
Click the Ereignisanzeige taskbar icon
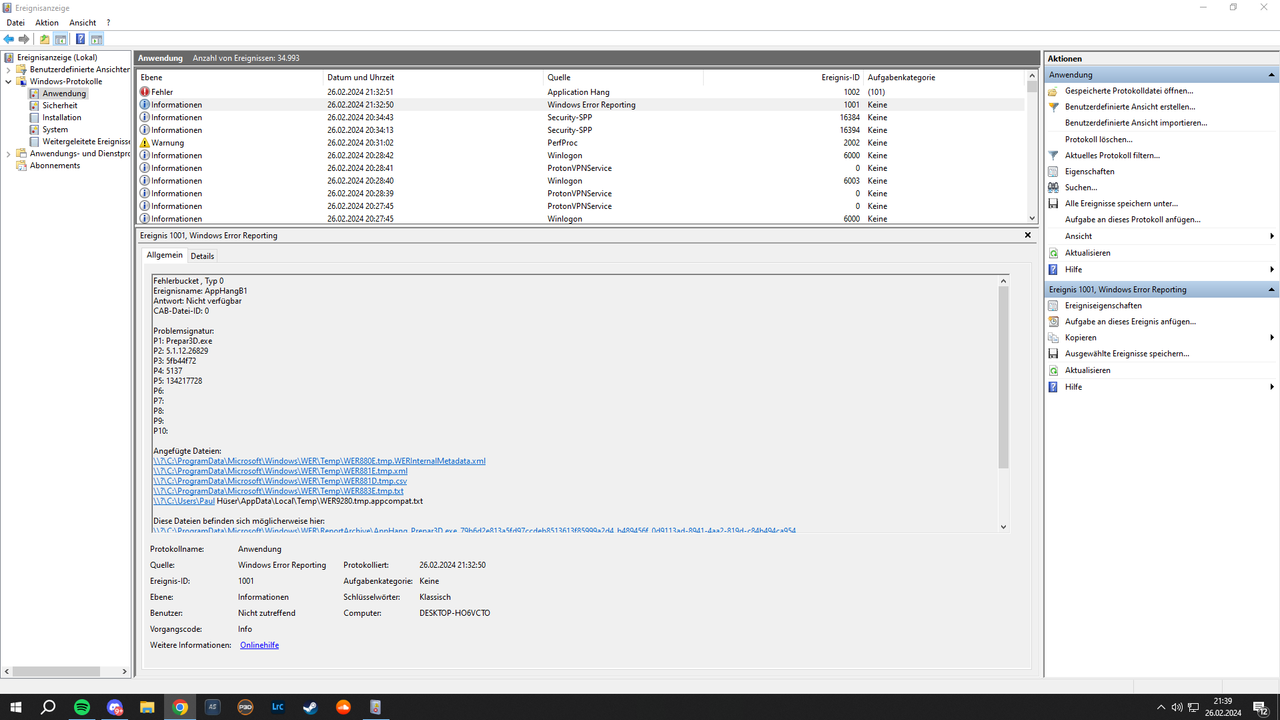(375, 707)
